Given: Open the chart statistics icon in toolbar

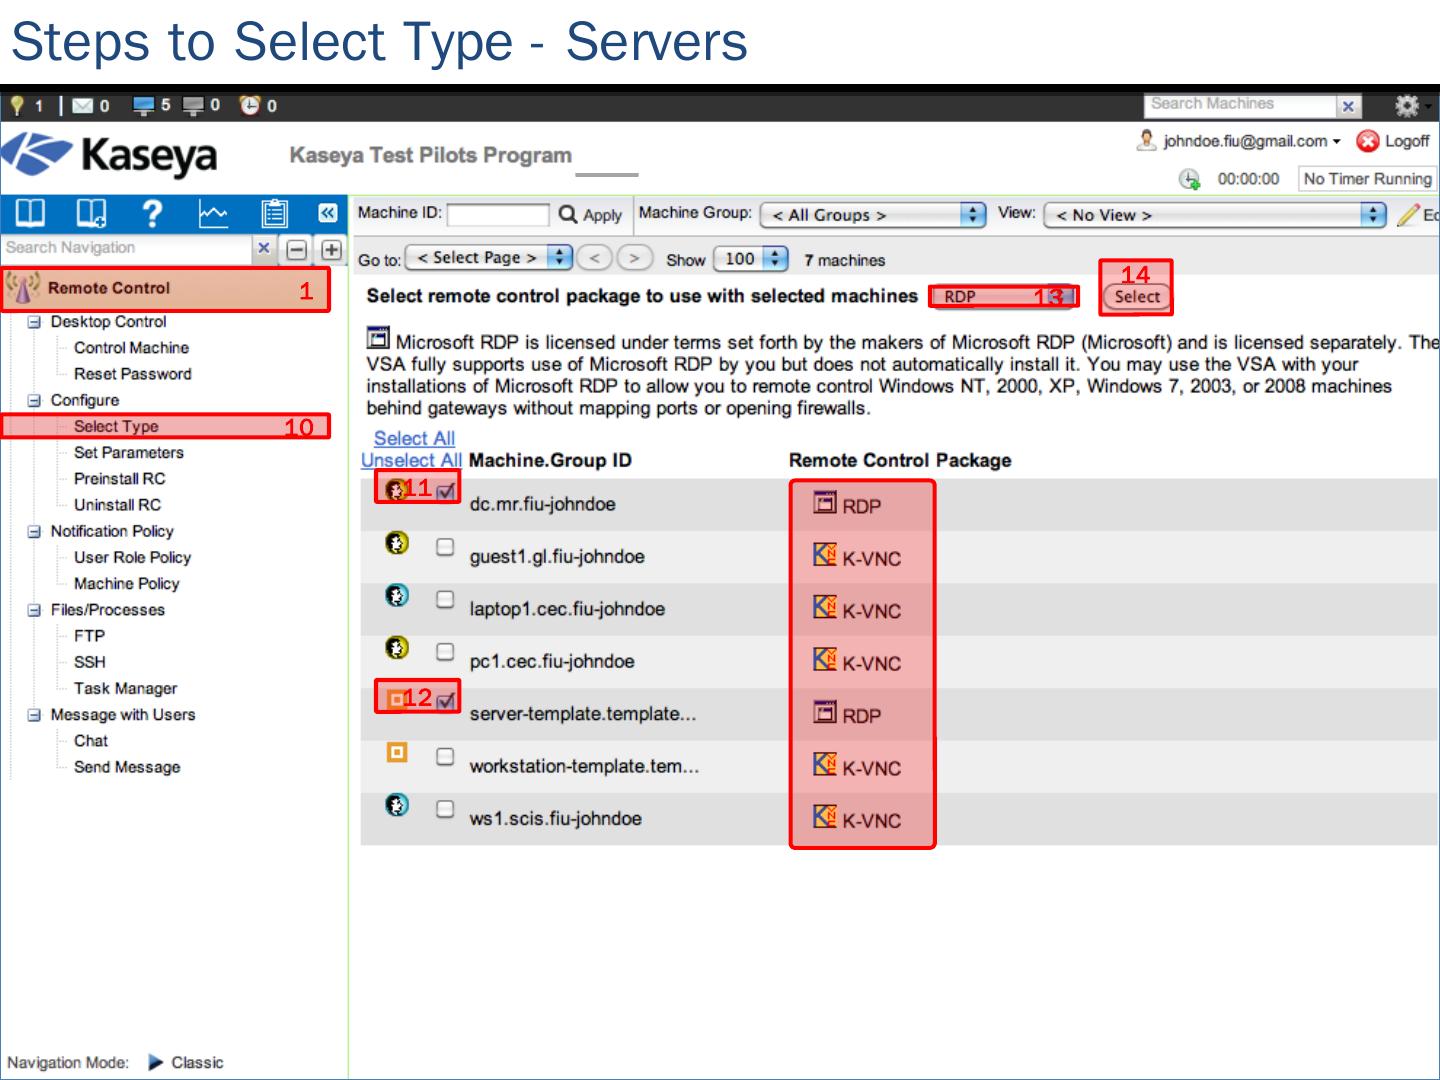Looking at the screenshot, I should [x=213, y=213].
